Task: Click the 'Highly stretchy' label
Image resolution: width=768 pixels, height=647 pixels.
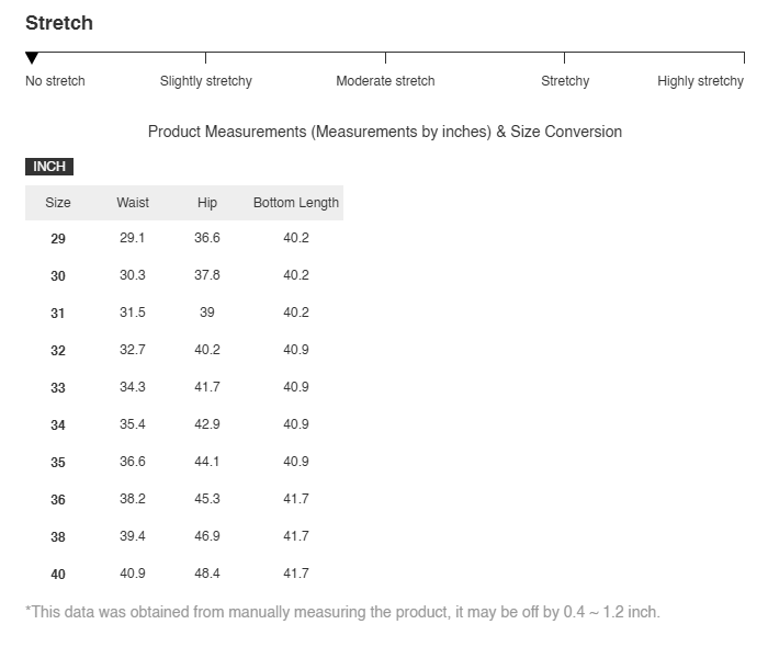Action: pyautogui.click(x=700, y=81)
